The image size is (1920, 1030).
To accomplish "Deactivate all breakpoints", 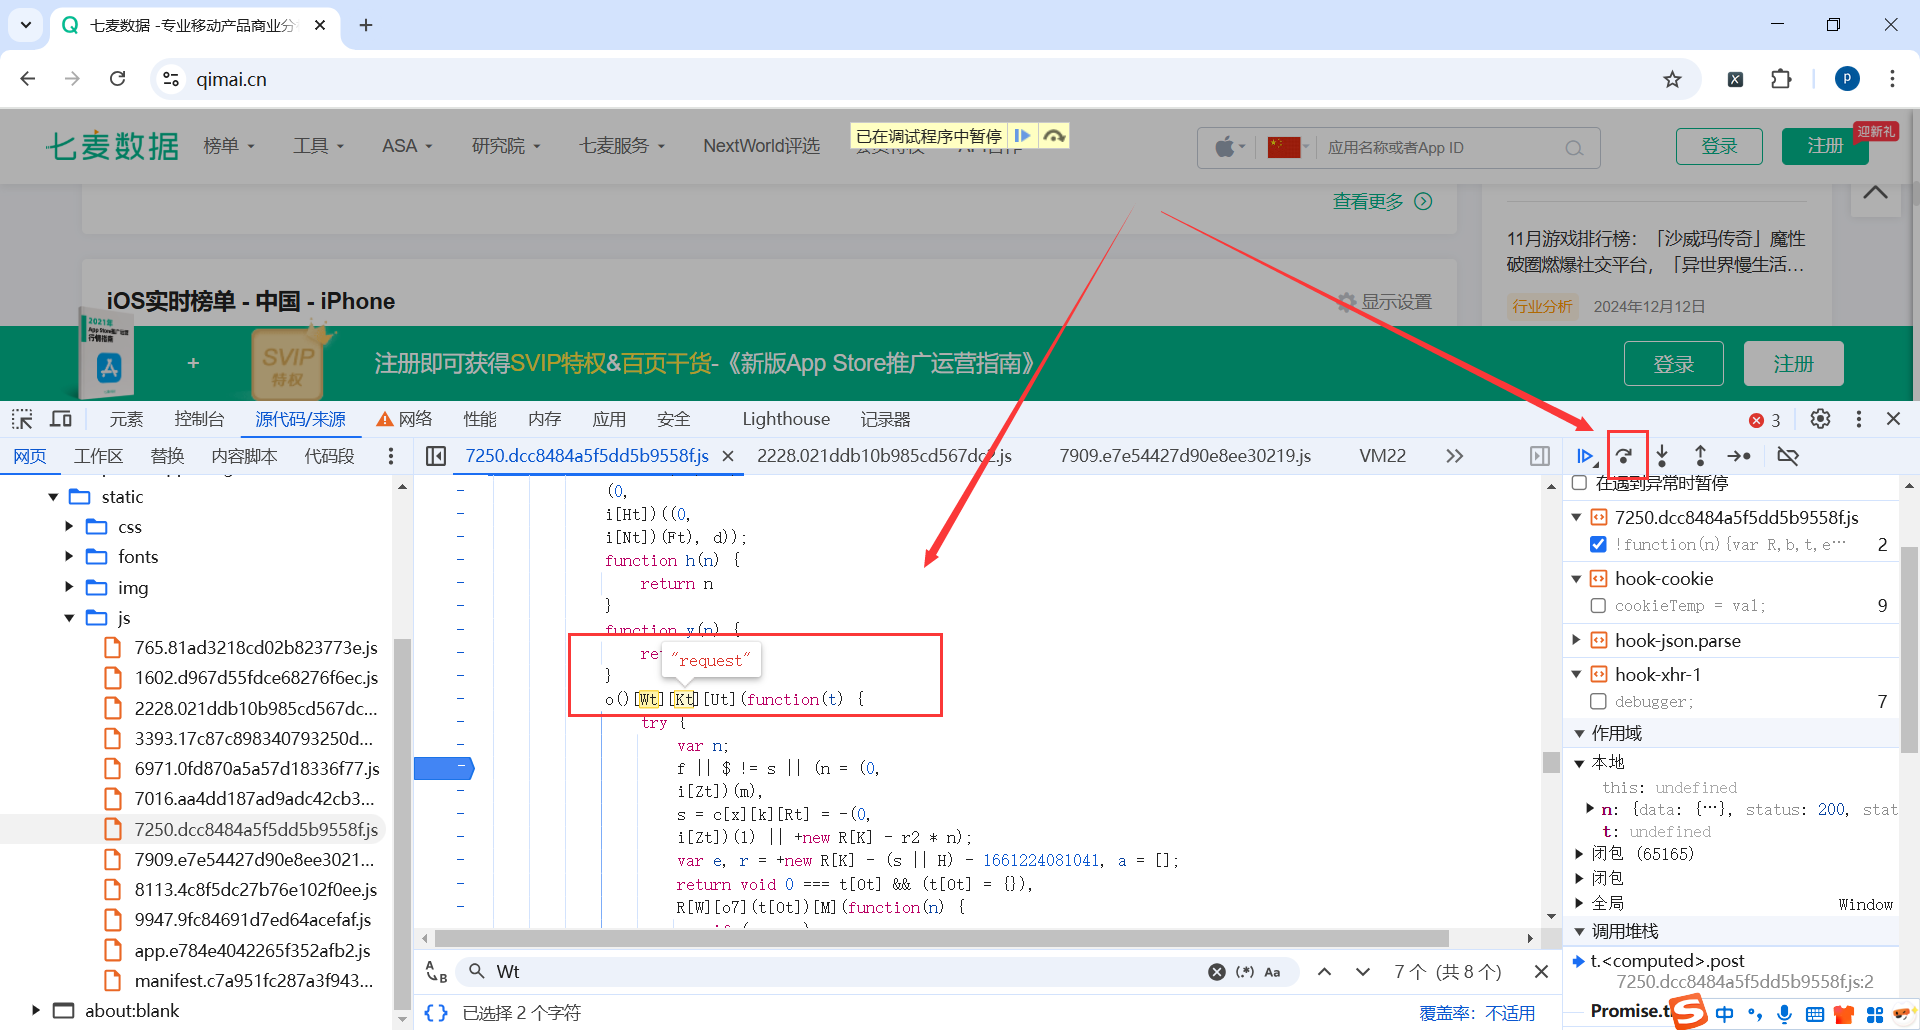I will pyautogui.click(x=1788, y=456).
